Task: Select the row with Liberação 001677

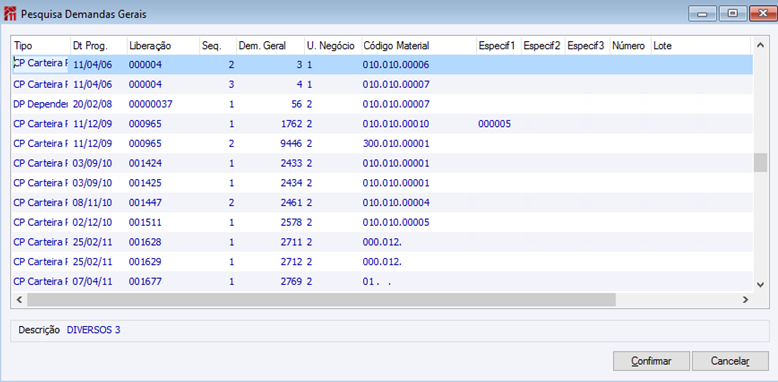Action: click(383, 281)
